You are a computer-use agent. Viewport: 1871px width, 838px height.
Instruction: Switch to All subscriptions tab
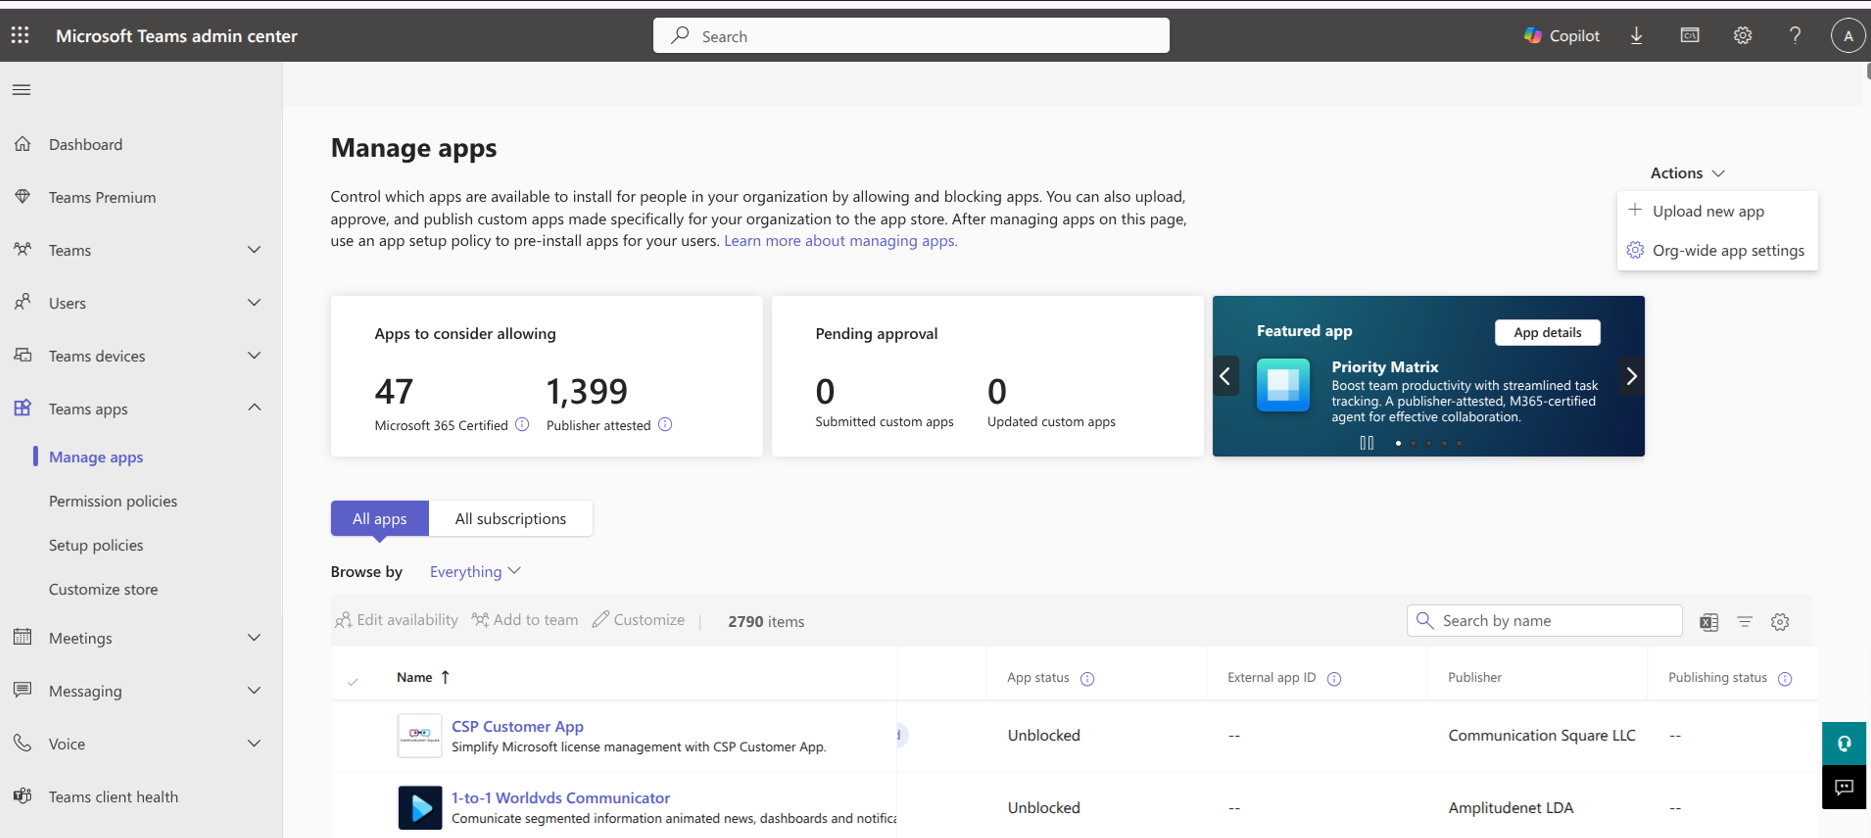(x=510, y=518)
